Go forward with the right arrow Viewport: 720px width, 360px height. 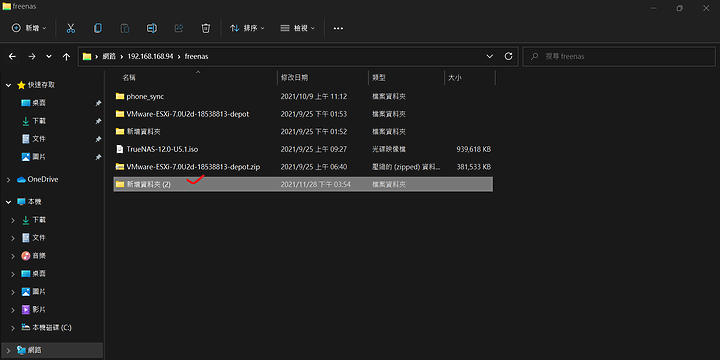point(32,56)
